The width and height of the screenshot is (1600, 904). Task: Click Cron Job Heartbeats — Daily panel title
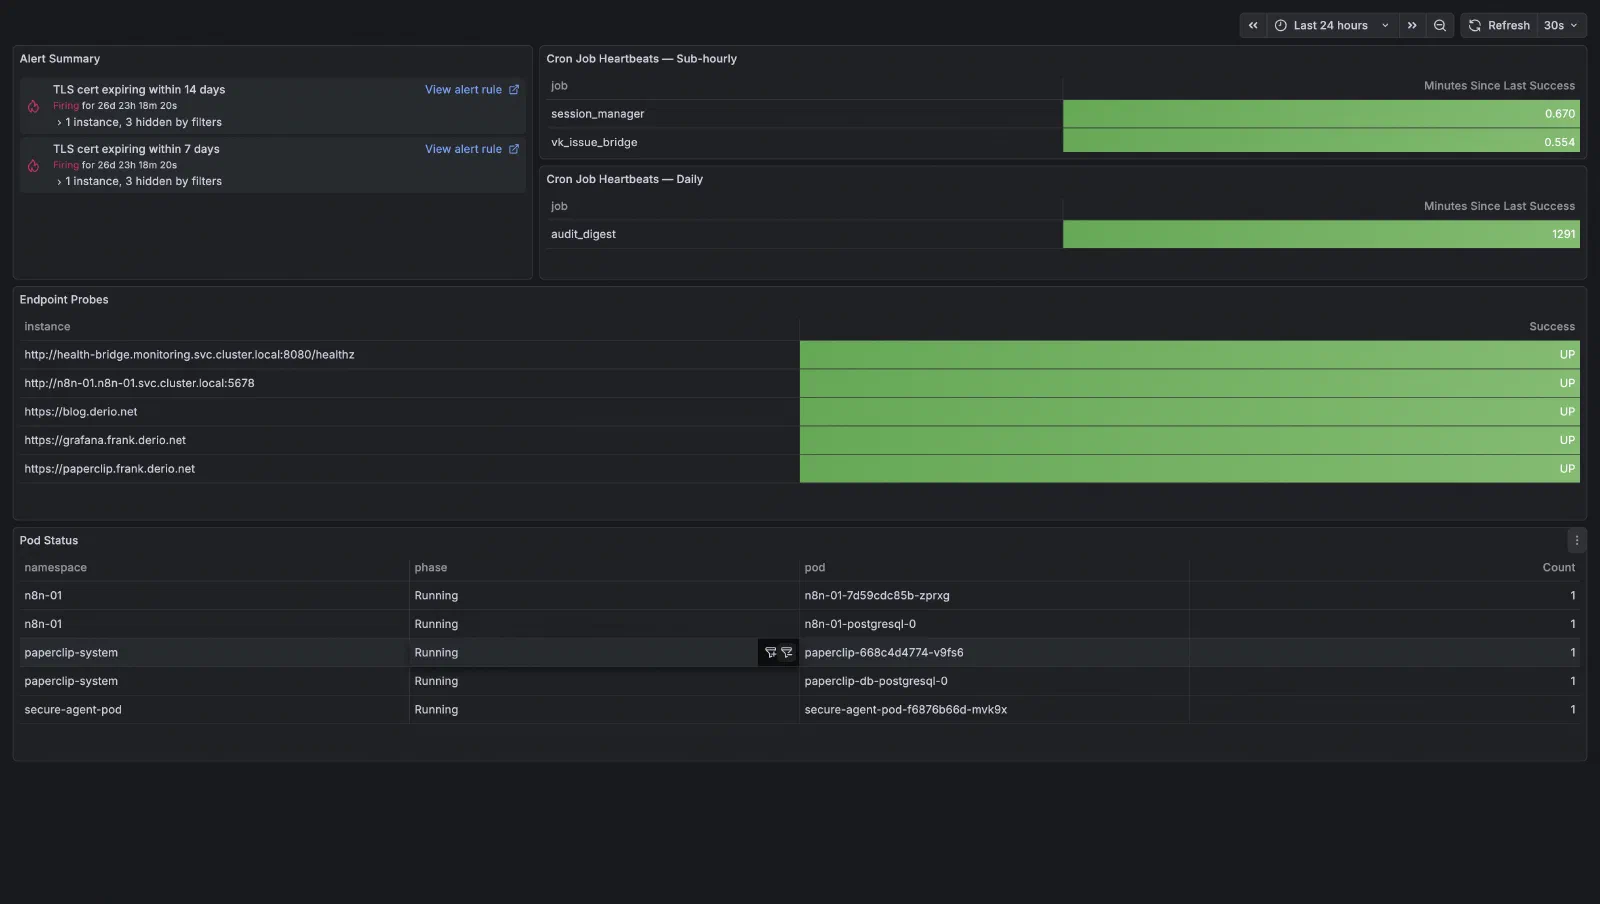[x=624, y=180]
